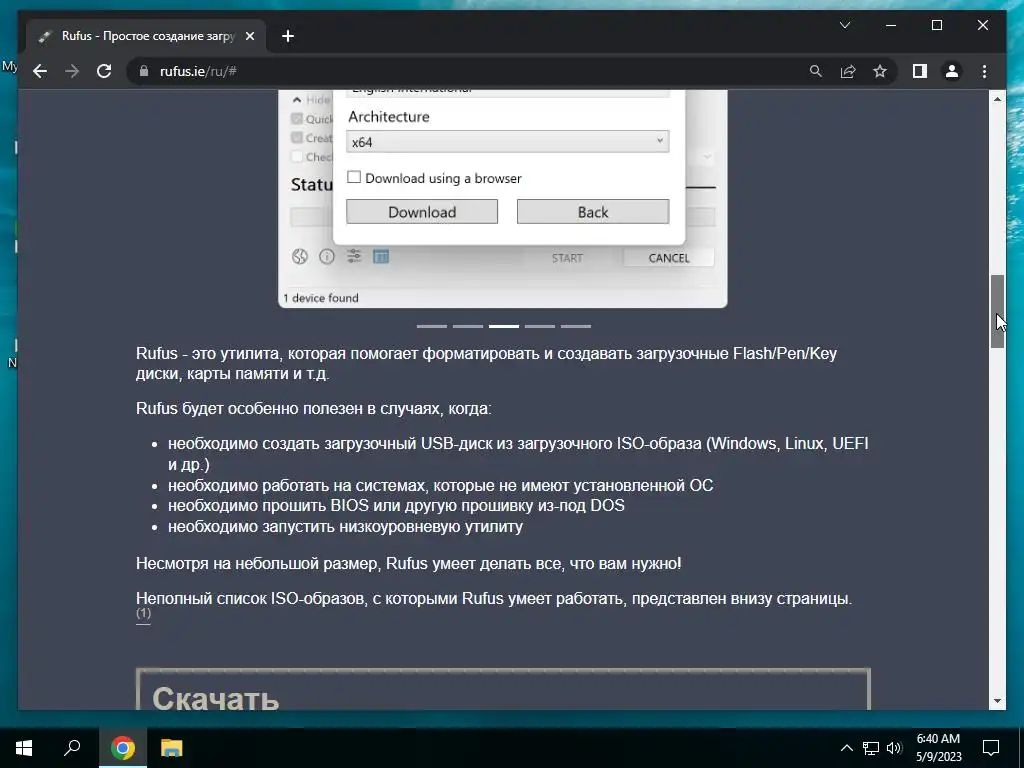Open the Windows Start menu
This screenshot has height=768, width=1024.
(x=24, y=748)
